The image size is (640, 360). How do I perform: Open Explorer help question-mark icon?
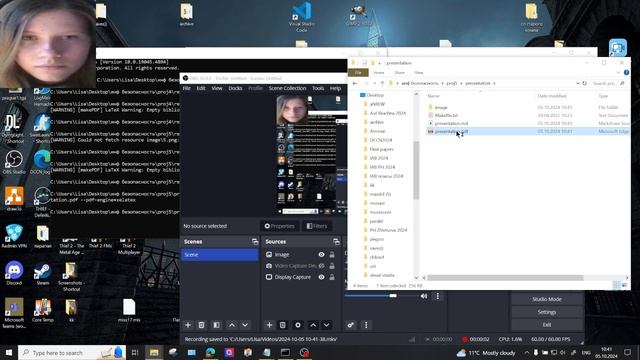click(x=626, y=73)
